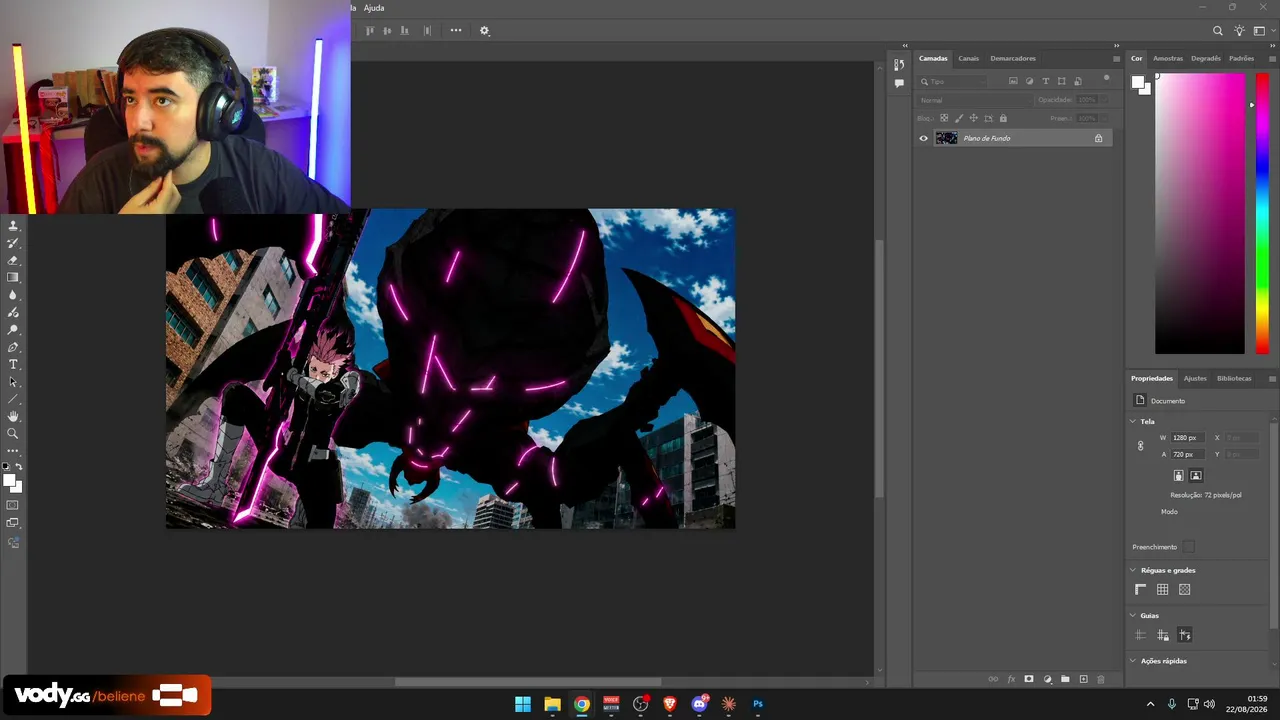Set canvas orientation to portrait

point(1178,476)
